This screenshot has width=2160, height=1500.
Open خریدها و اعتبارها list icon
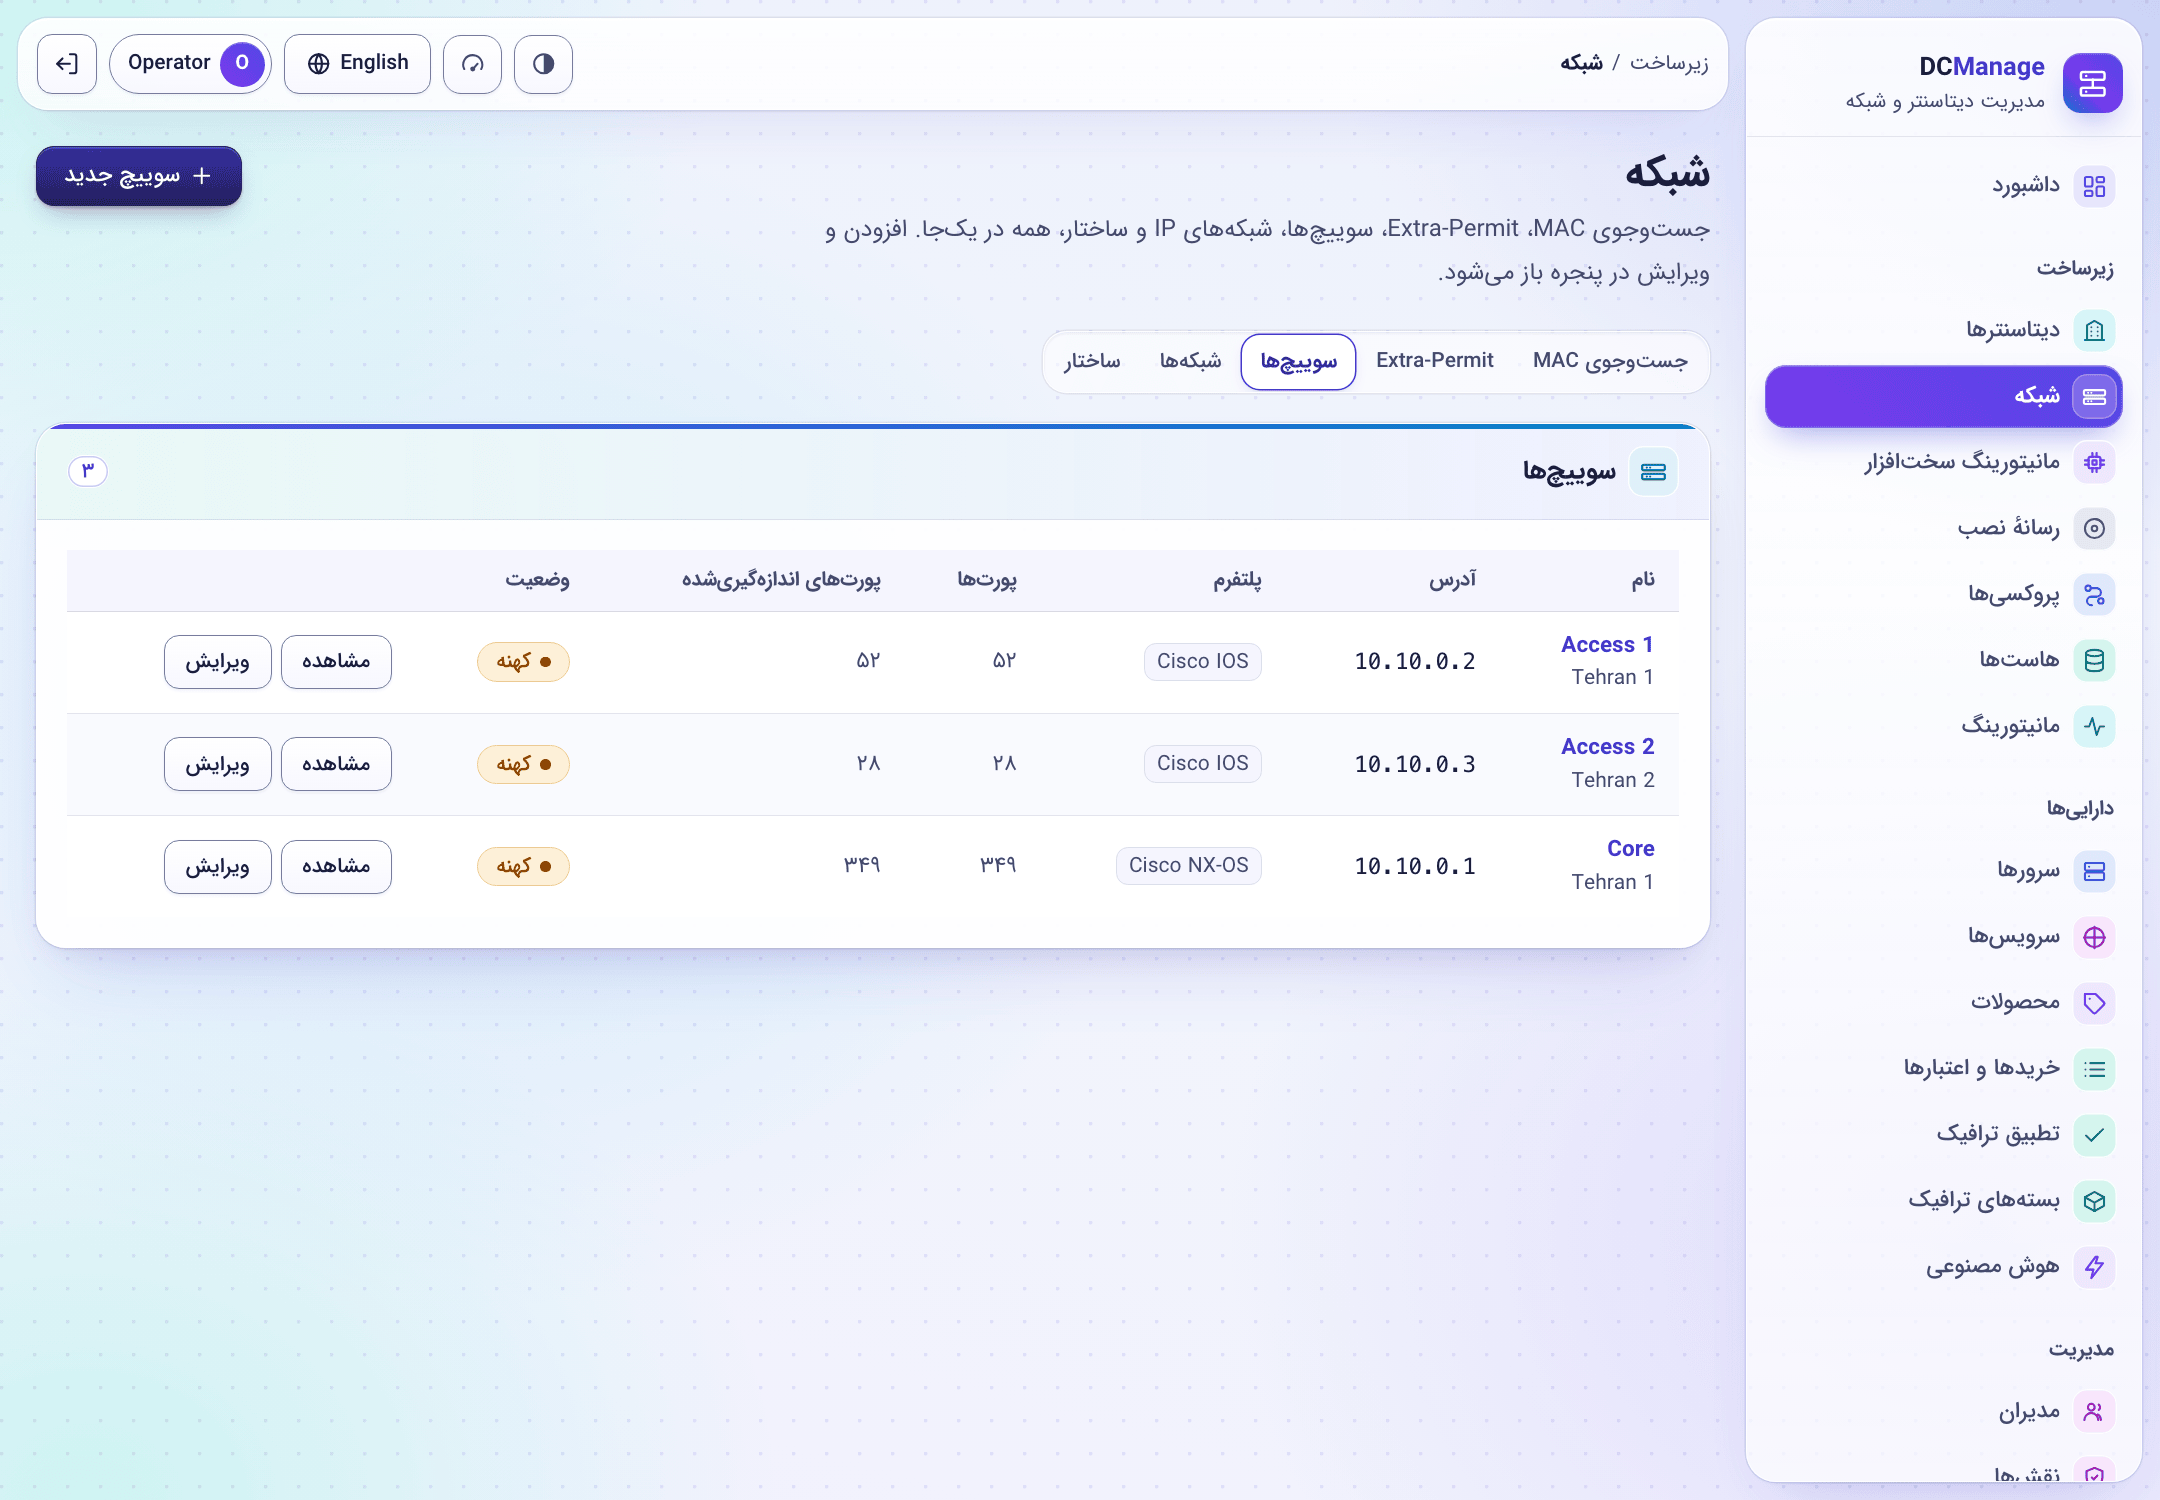(x=2094, y=1069)
